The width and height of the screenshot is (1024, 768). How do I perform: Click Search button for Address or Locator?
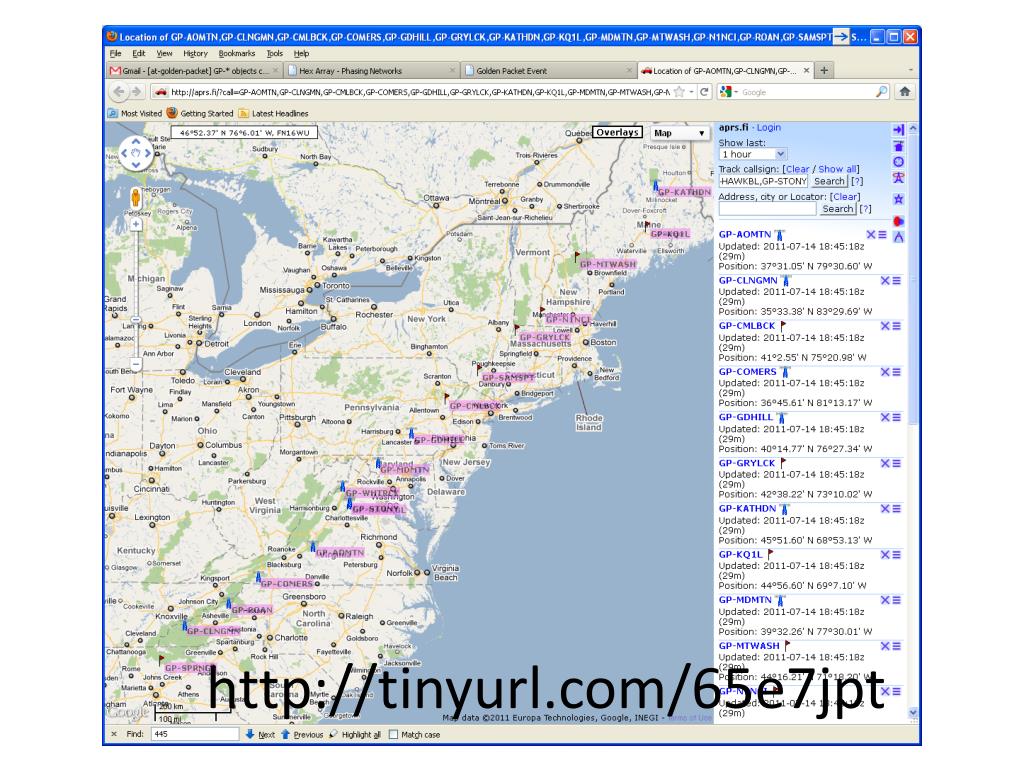[x=837, y=208]
